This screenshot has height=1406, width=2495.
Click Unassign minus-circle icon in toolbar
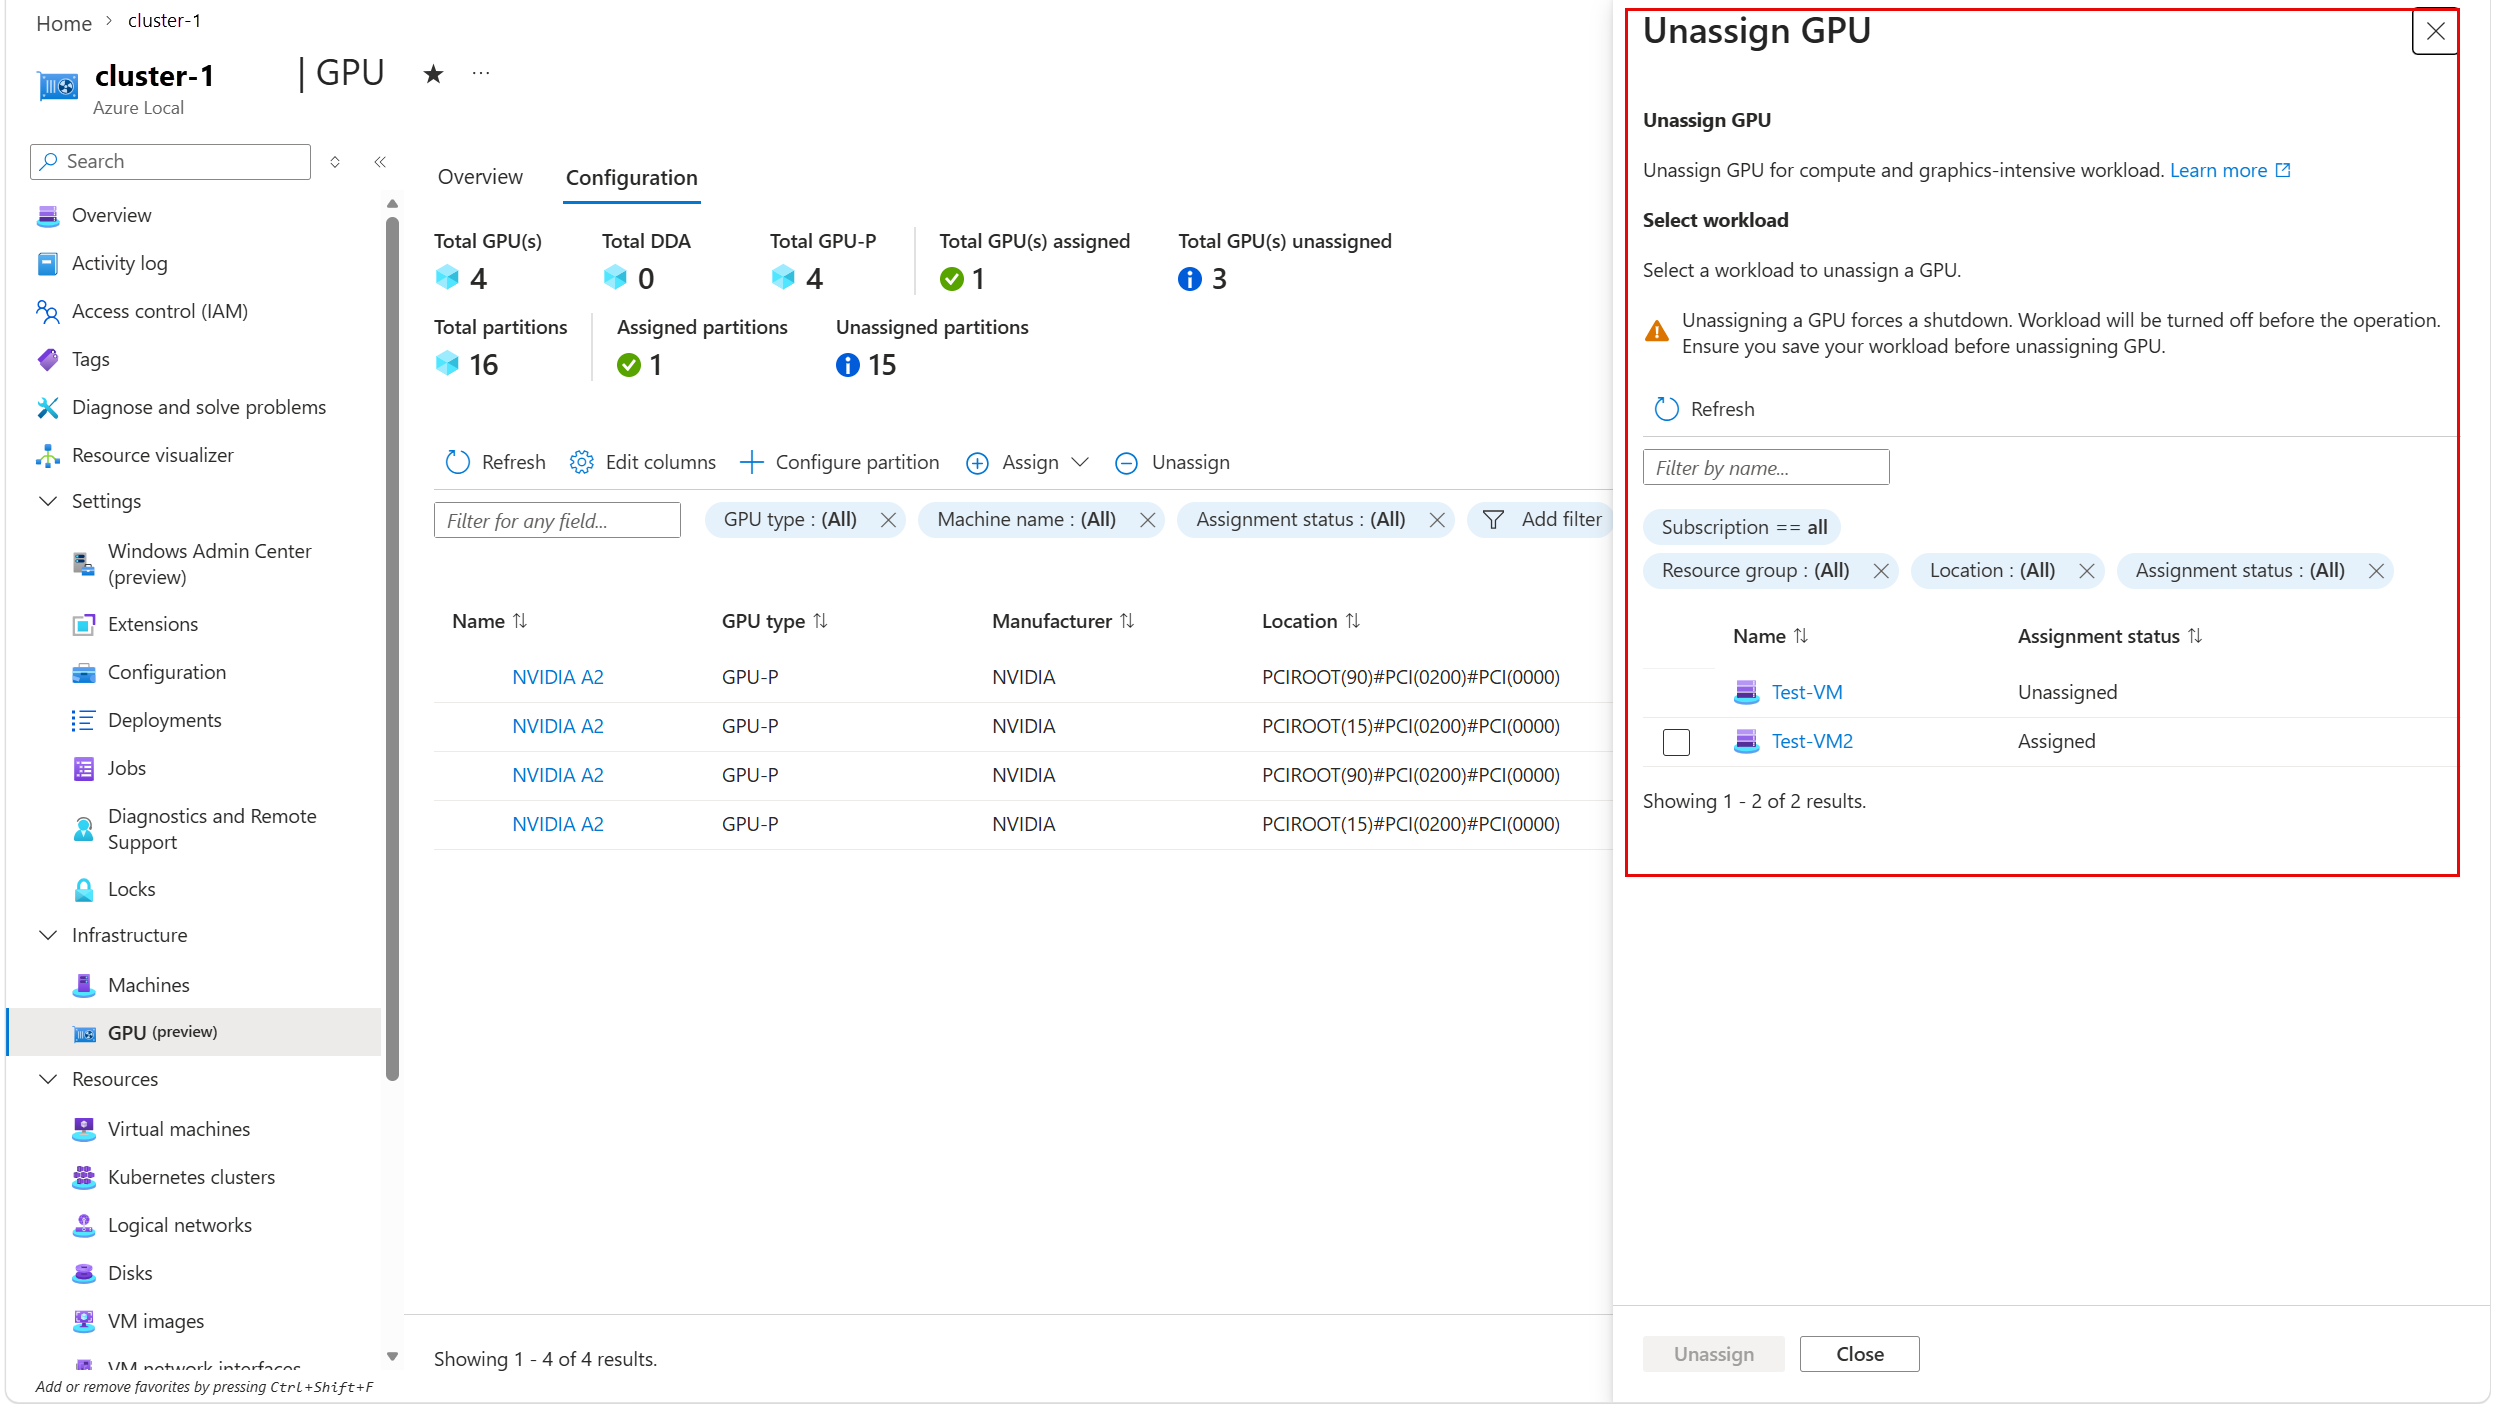[x=1126, y=463]
